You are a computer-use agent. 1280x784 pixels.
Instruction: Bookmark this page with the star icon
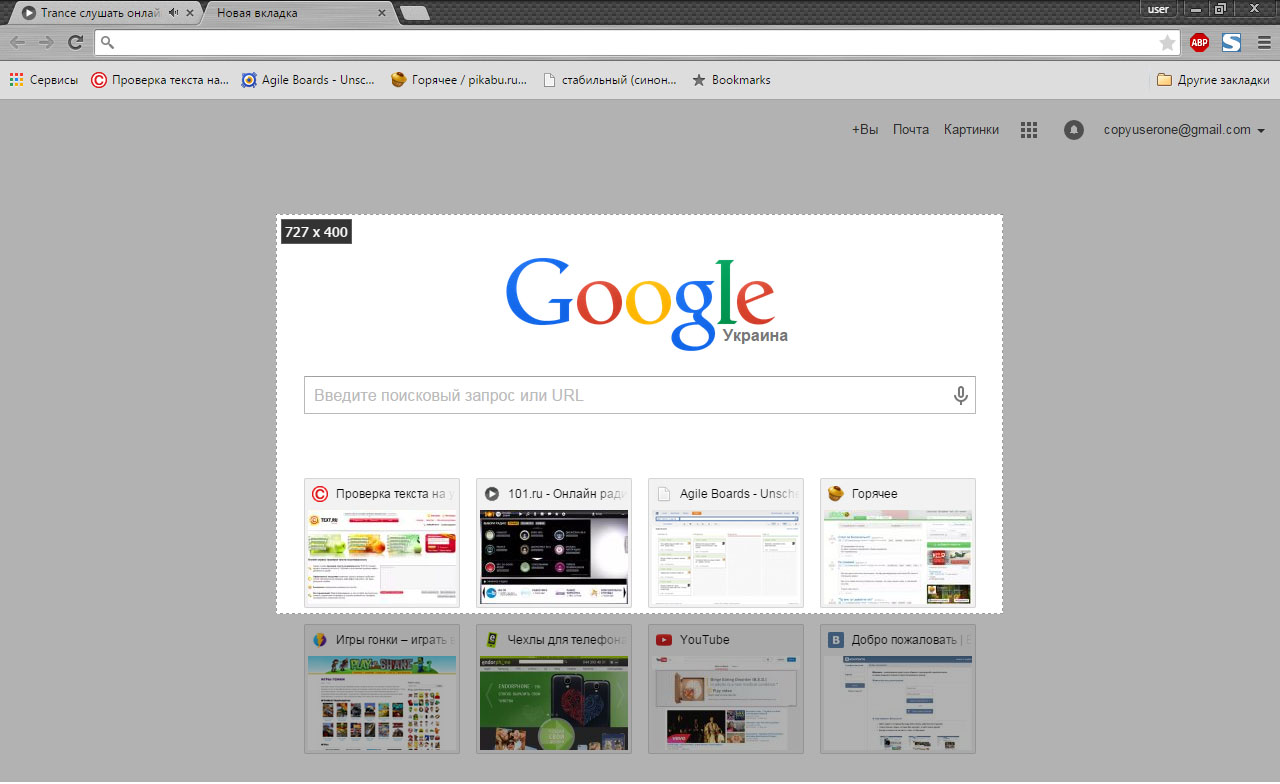click(1167, 42)
